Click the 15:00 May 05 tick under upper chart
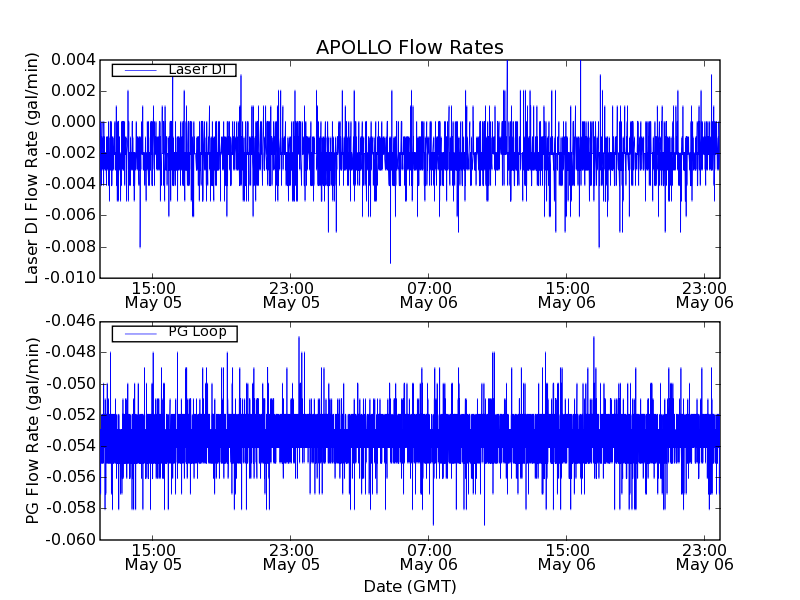 [x=153, y=294]
